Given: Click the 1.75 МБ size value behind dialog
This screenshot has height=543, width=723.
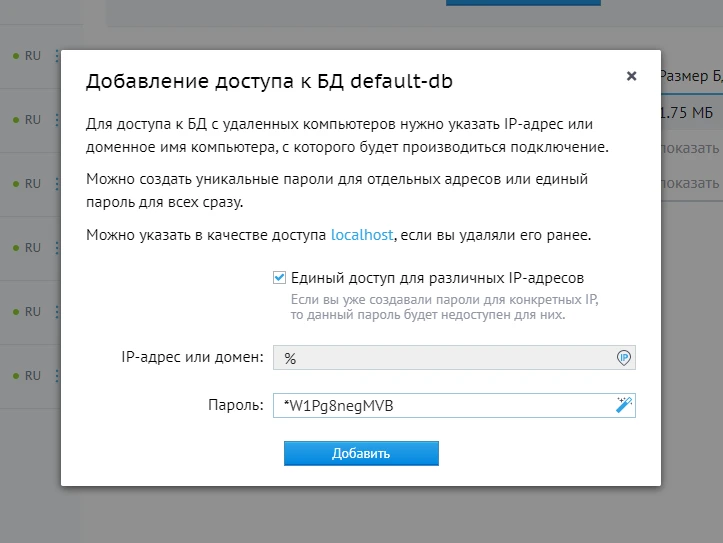Looking at the screenshot, I should click(687, 112).
